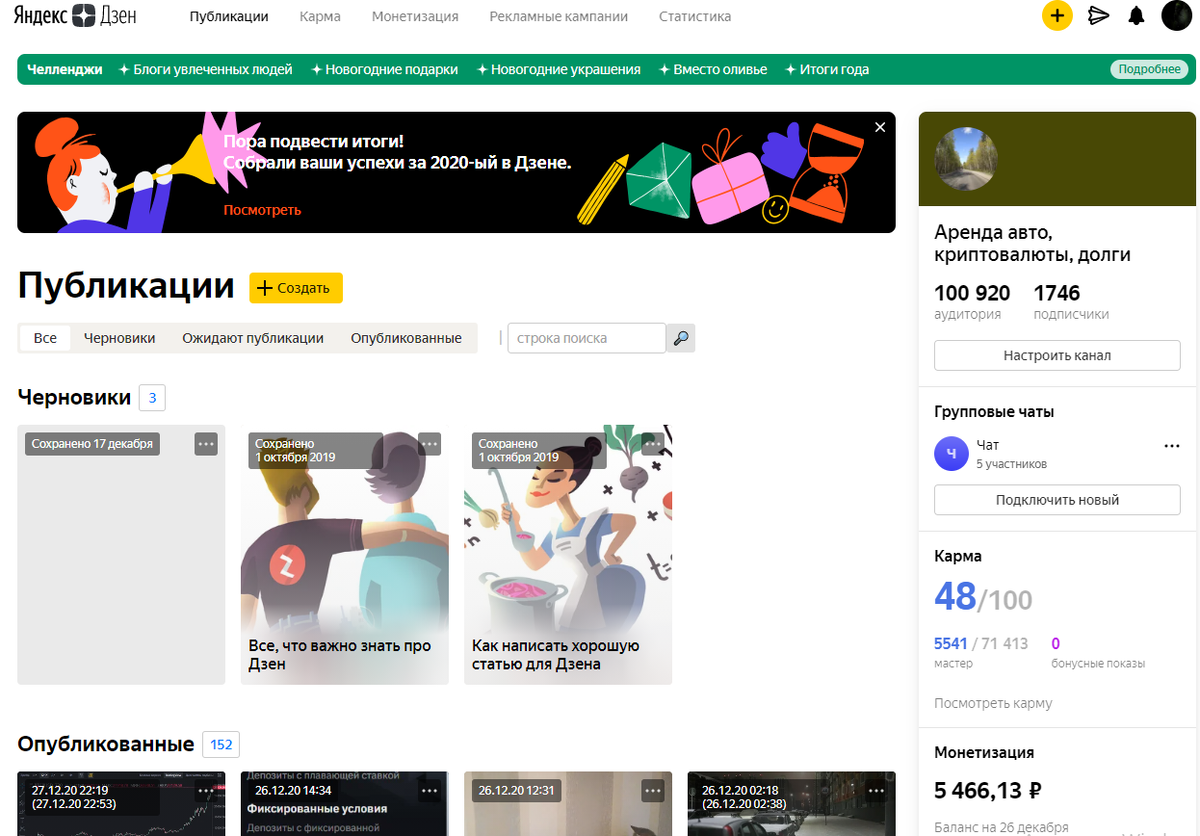1200x836 pixels.
Task: Open 'Блоги увлеченных людей' challenge link
Action: click(206, 70)
